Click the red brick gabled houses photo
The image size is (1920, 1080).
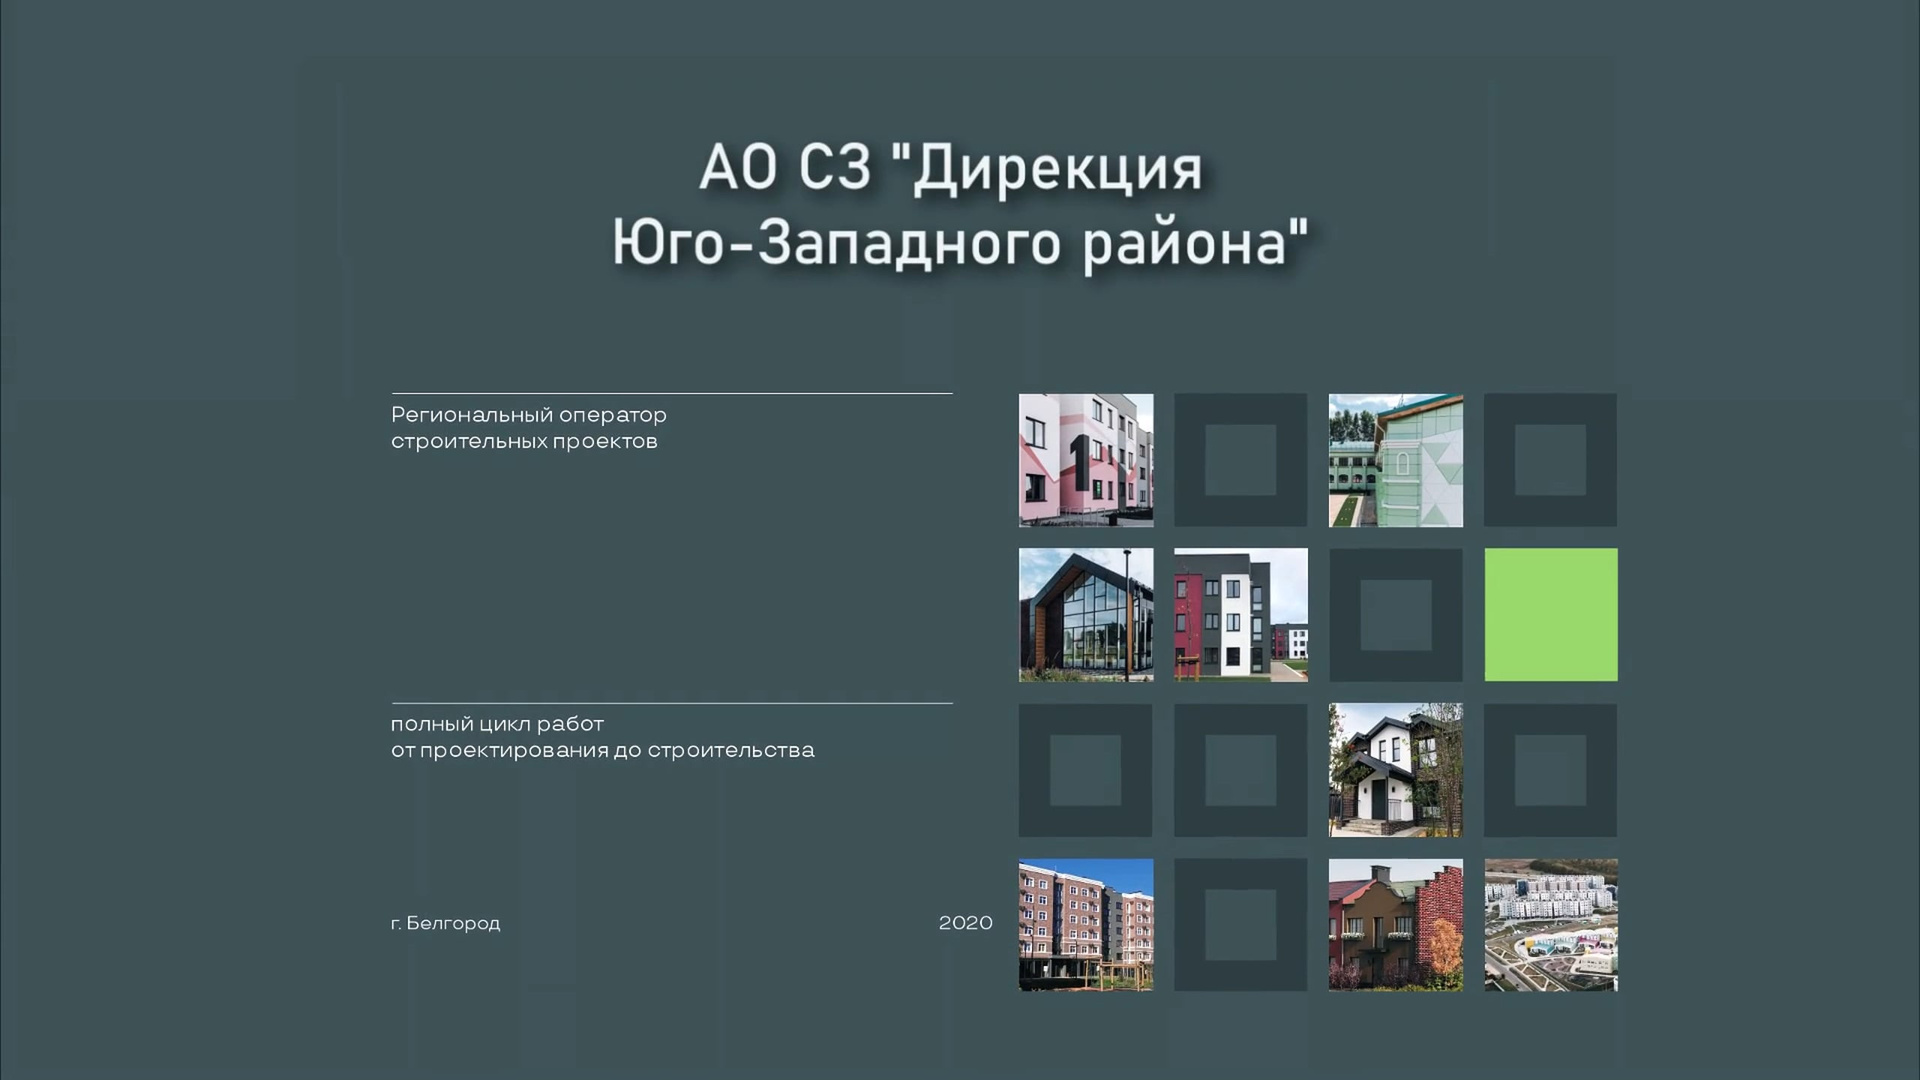[x=1395, y=925]
